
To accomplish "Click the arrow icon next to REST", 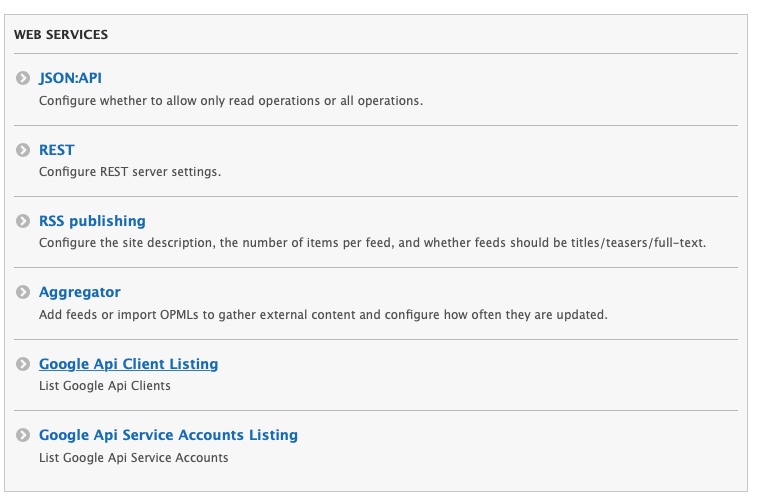I will tap(23, 150).
